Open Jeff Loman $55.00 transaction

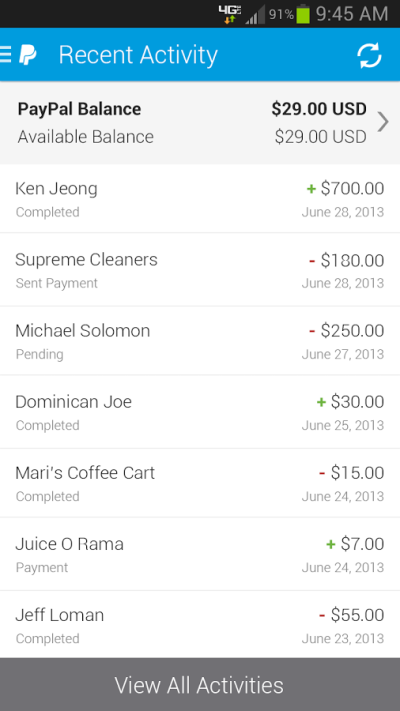click(200, 625)
